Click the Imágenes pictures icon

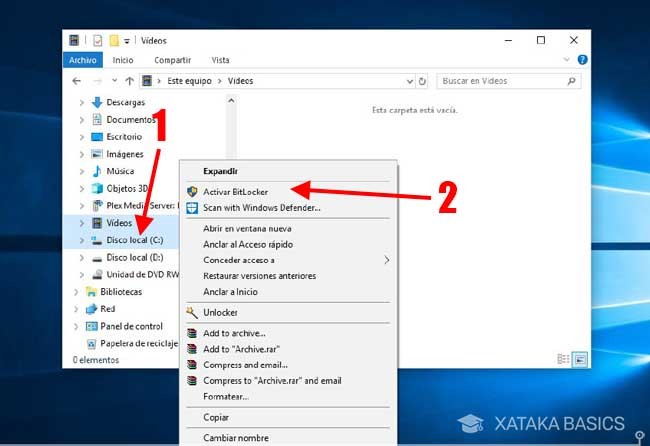[x=97, y=154]
